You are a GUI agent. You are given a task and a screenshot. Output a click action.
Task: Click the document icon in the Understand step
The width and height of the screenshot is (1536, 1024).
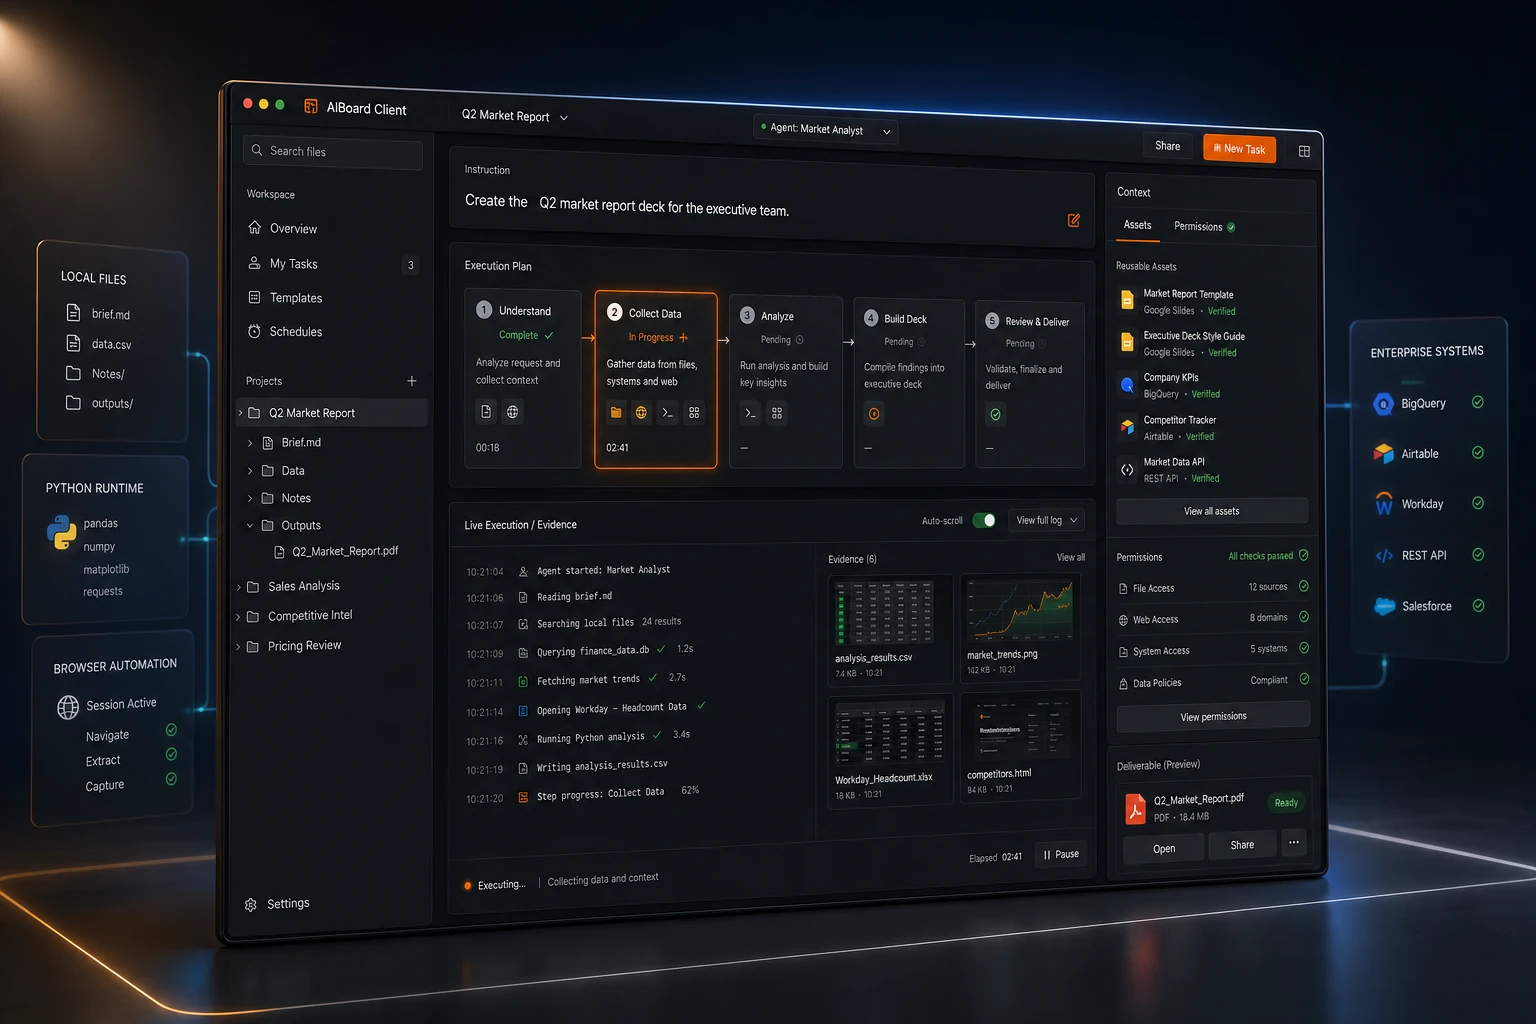486,411
